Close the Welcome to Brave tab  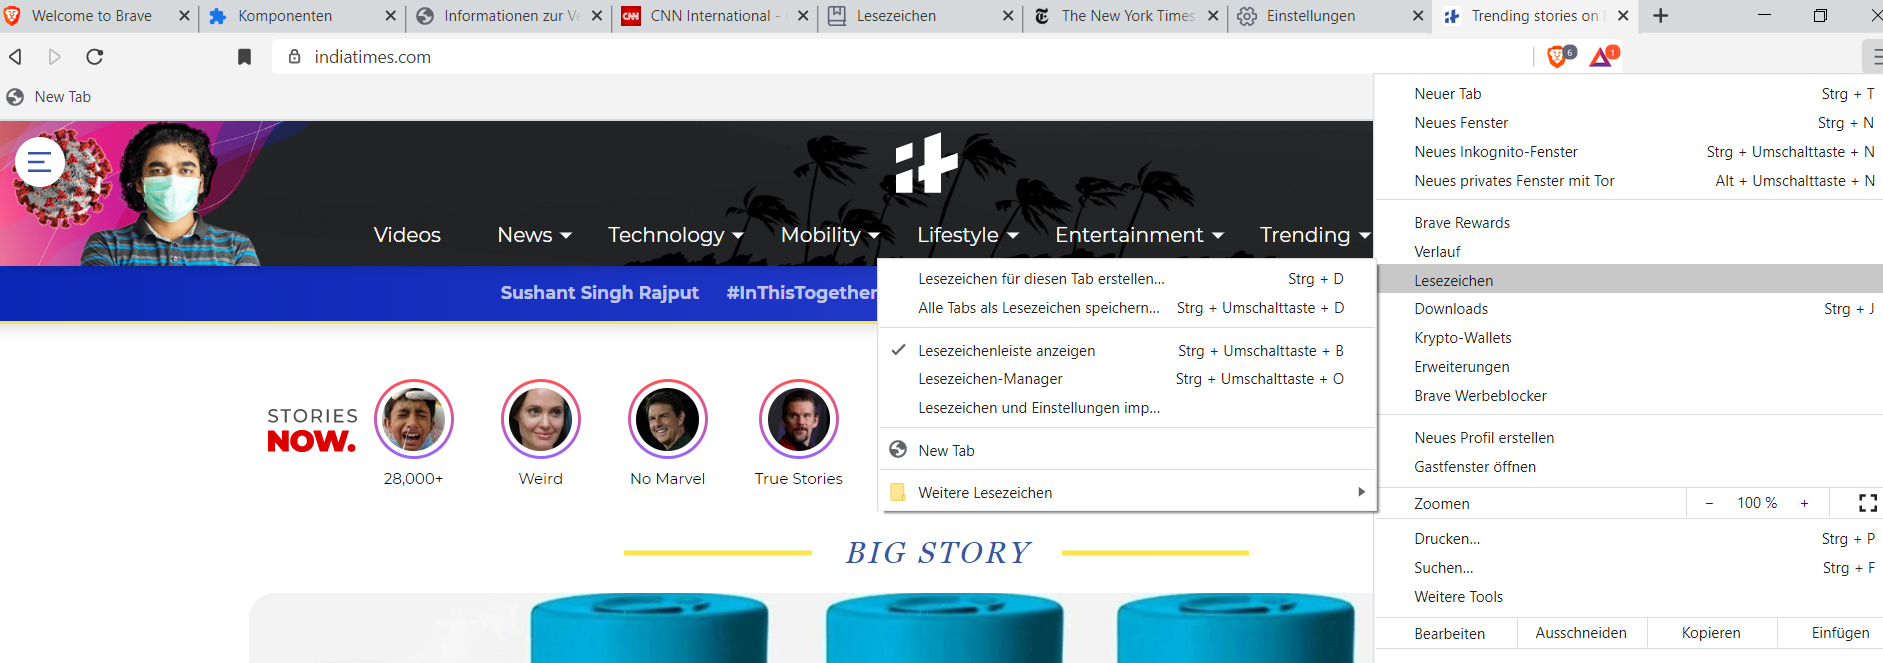184,16
